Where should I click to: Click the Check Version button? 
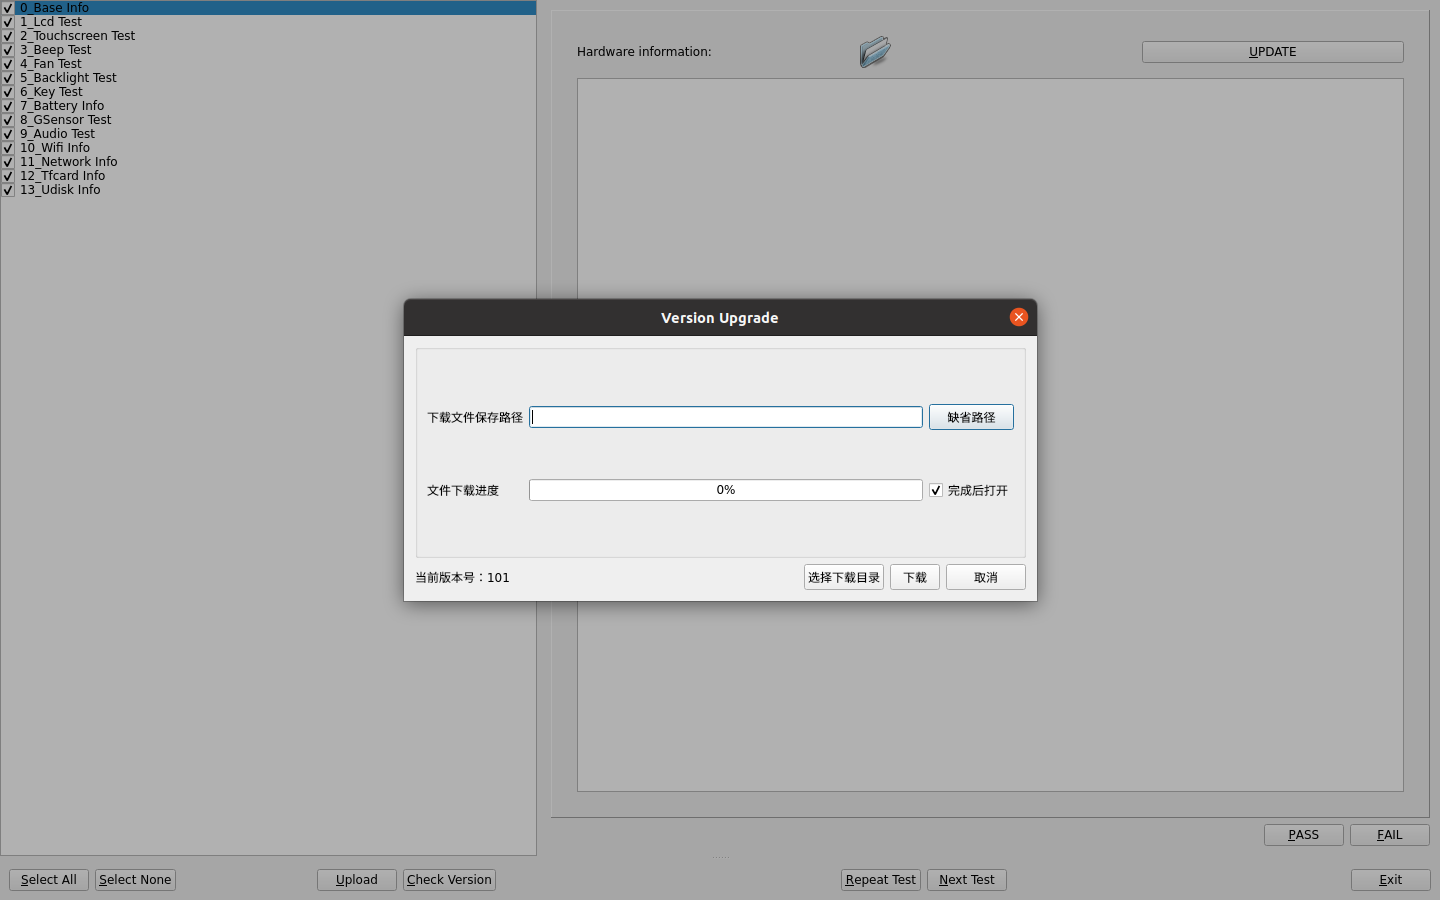coord(450,880)
